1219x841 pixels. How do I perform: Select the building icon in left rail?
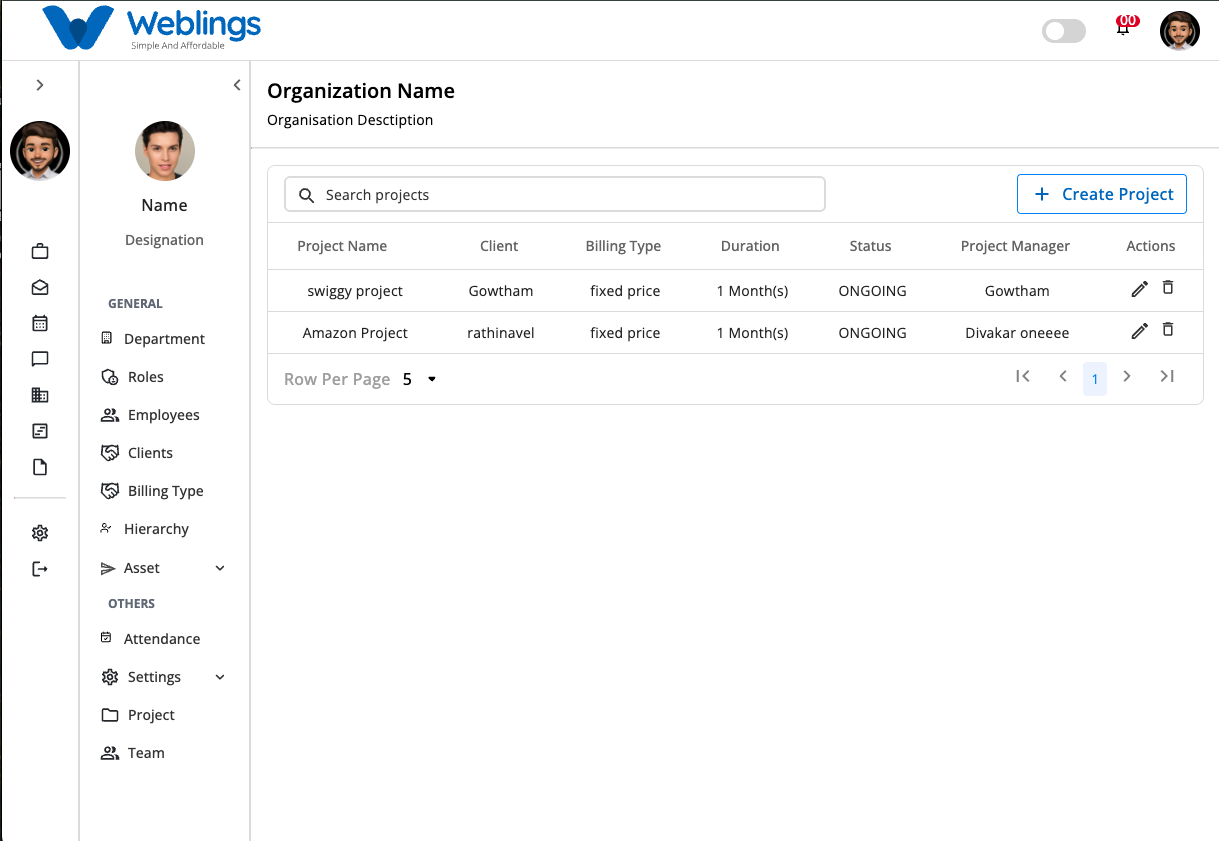40,395
